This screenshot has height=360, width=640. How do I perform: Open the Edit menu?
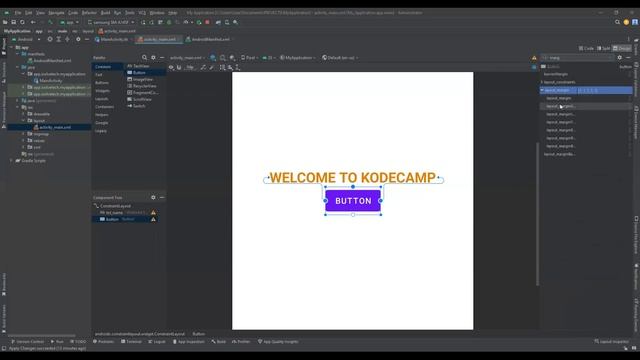tap(29, 13)
